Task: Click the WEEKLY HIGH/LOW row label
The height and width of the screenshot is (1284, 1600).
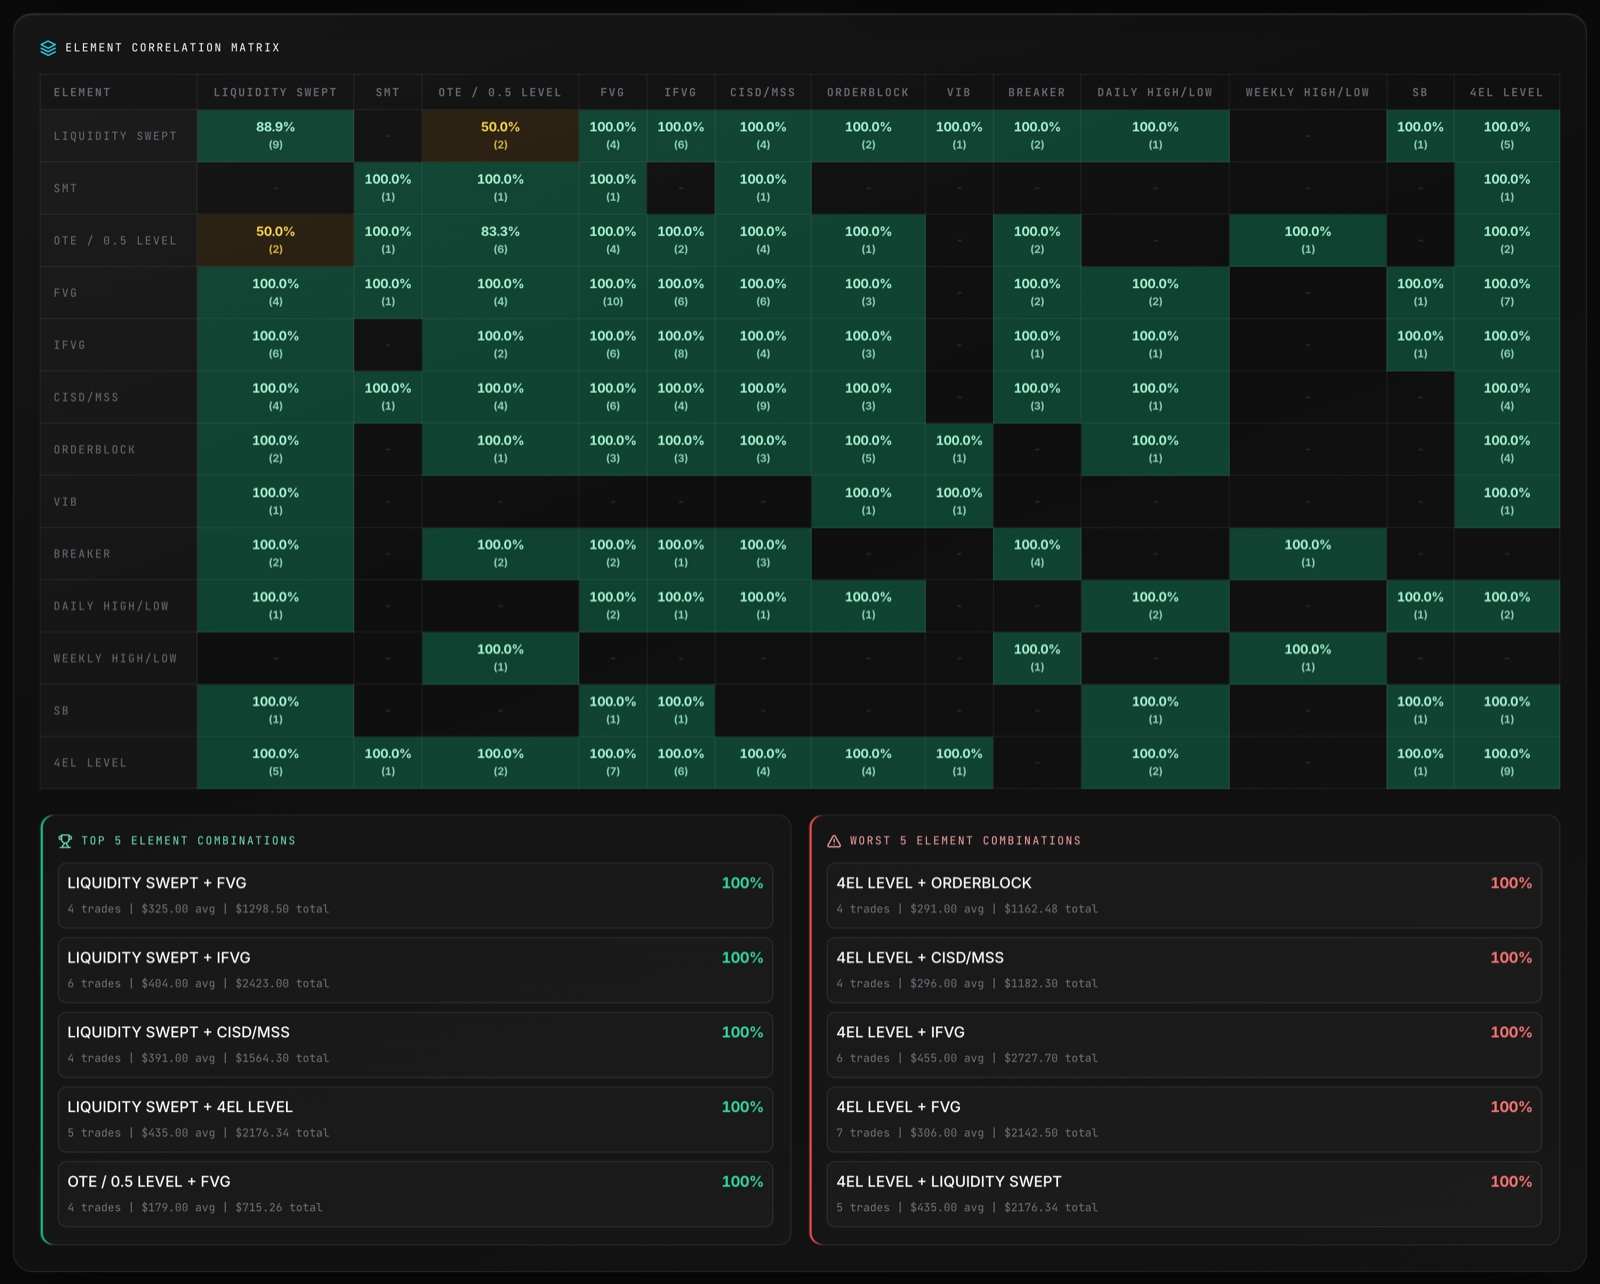Action: click(x=118, y=658)
